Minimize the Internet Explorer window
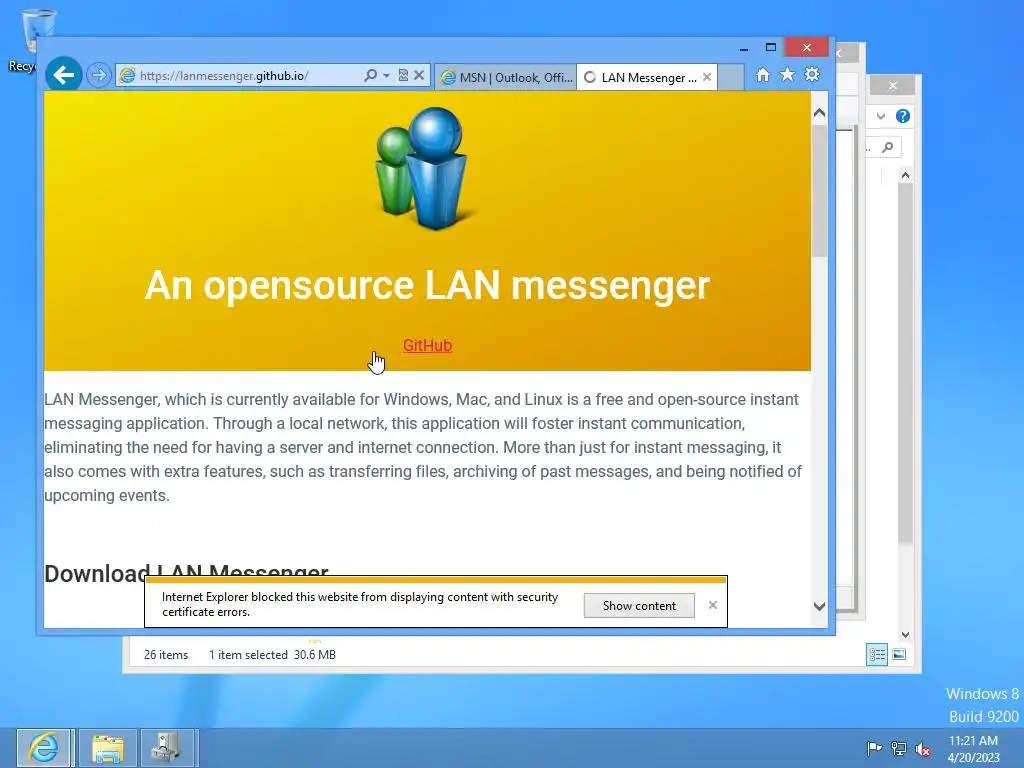Screen dimensions: 1024x768 pyautogui.click(x=743, y=48)
